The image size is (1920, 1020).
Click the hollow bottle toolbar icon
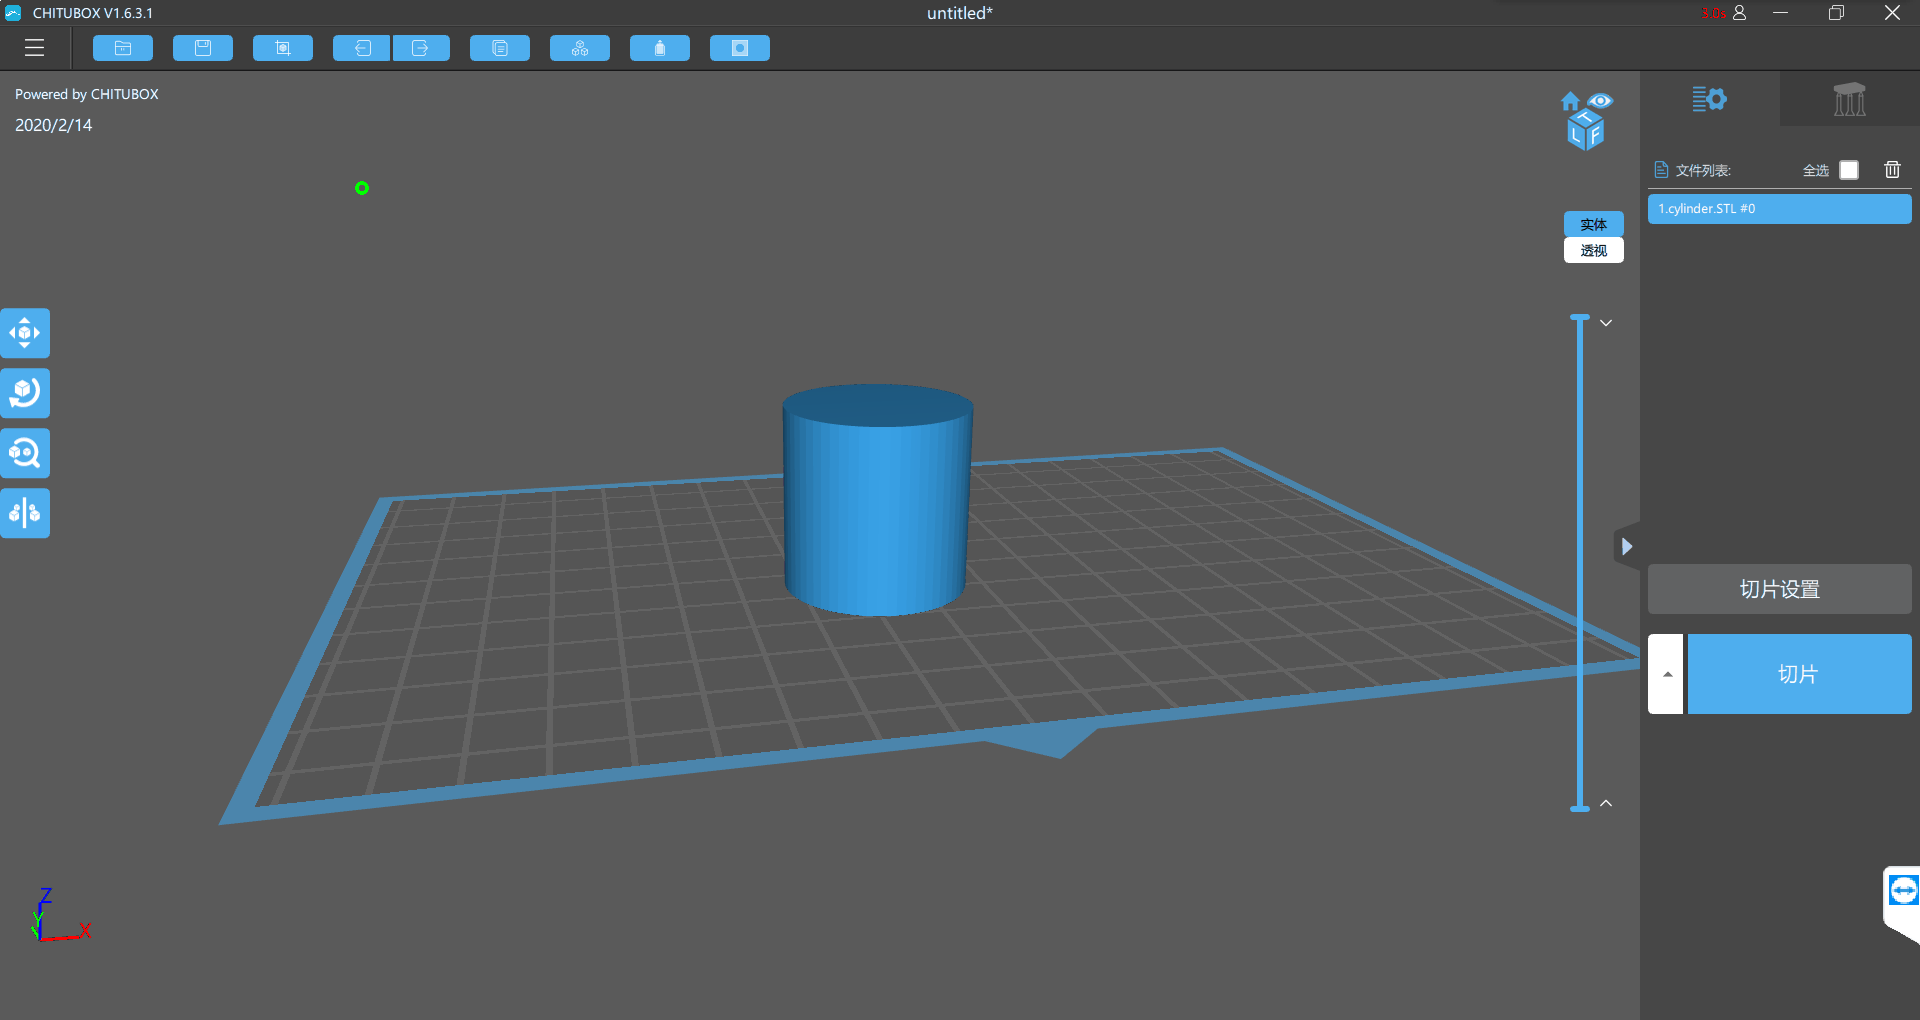click(660, 48)
